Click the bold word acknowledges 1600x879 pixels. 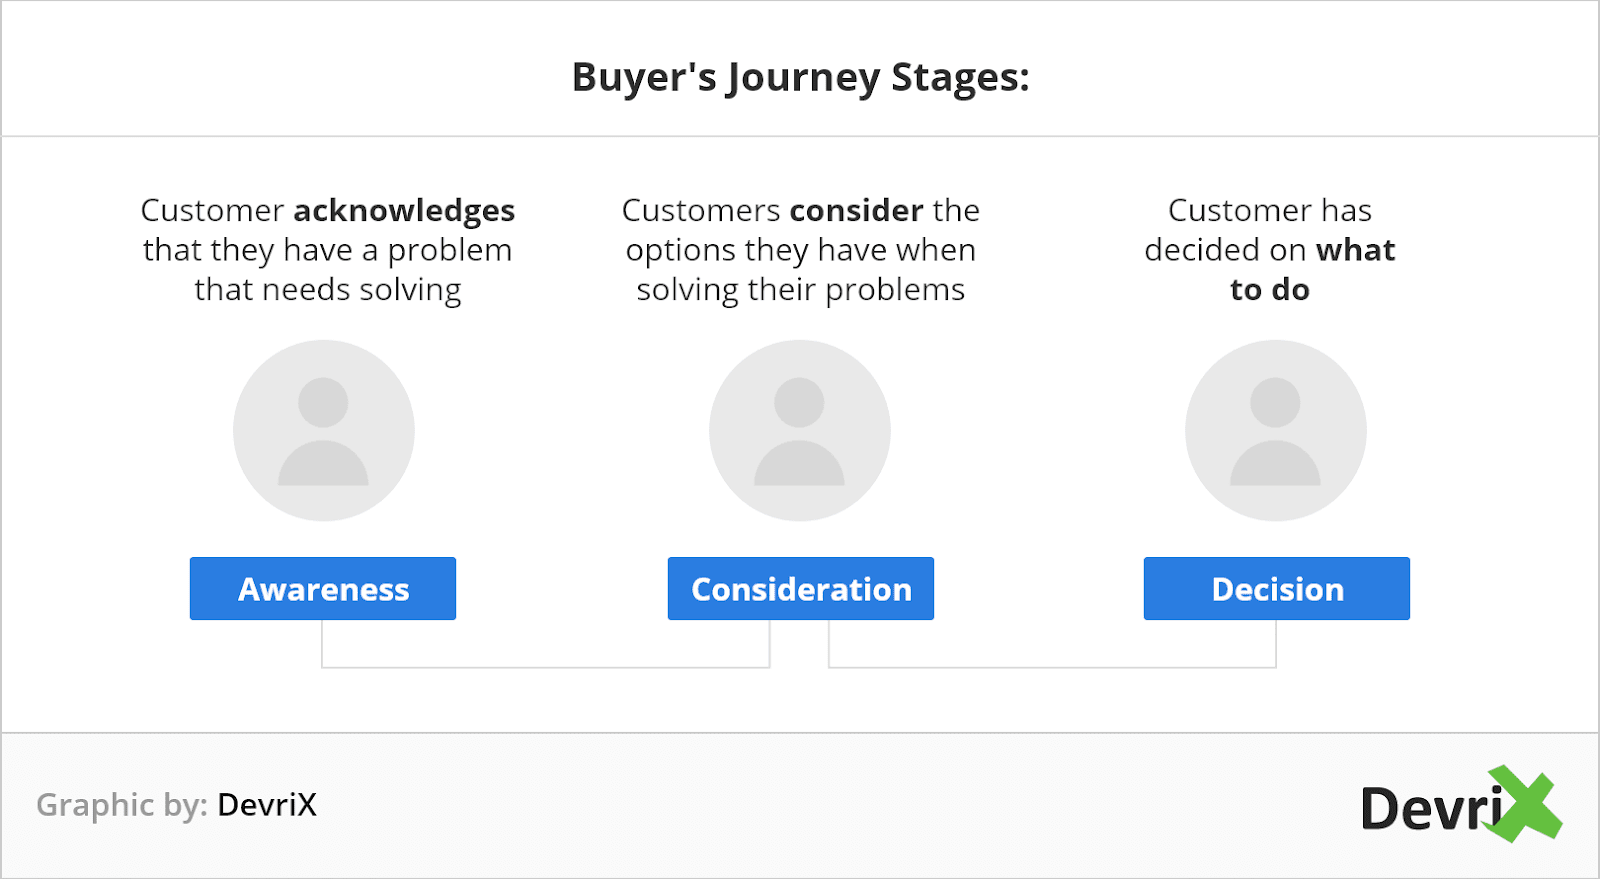[x=404, y=211]
